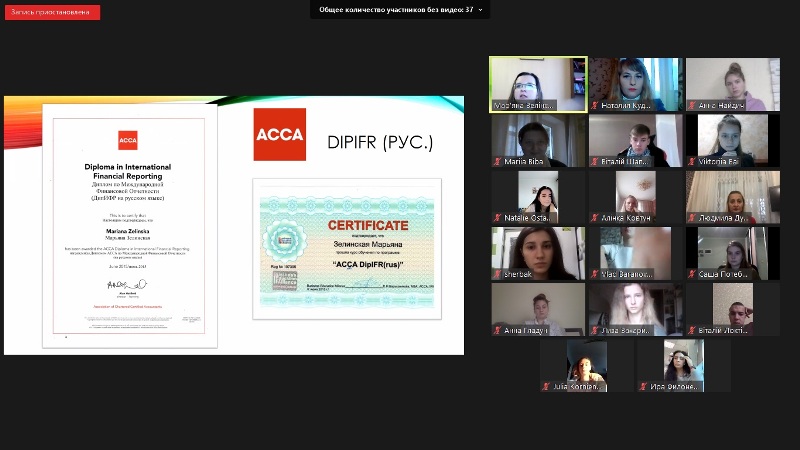Viewport: 800px width, 450px height.
Task: Click 'Mariana Zelinska' name on diploma
Action: (x=128, y=231)
